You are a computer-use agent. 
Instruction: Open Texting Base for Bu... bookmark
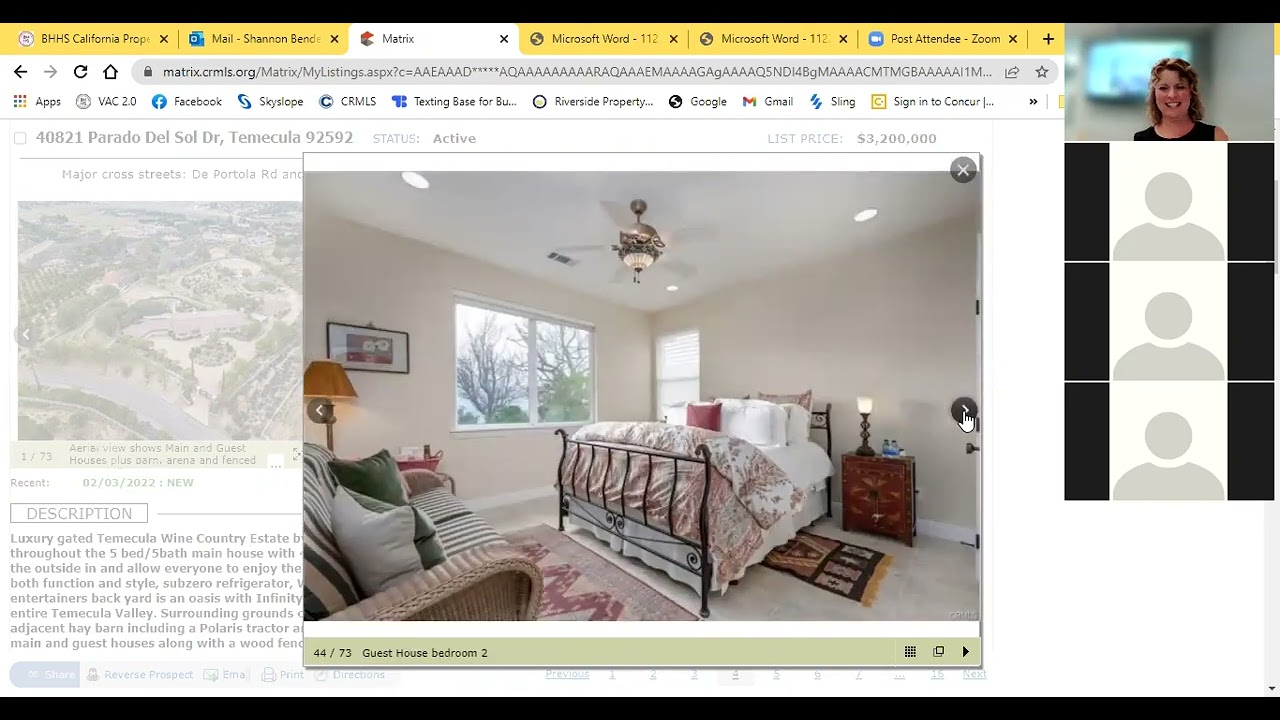pyautogui.click(x=454, y=101)
